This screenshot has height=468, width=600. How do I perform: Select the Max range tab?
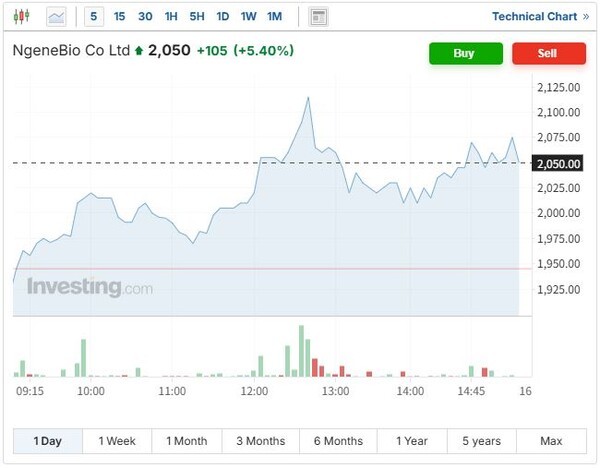point(551,441)
